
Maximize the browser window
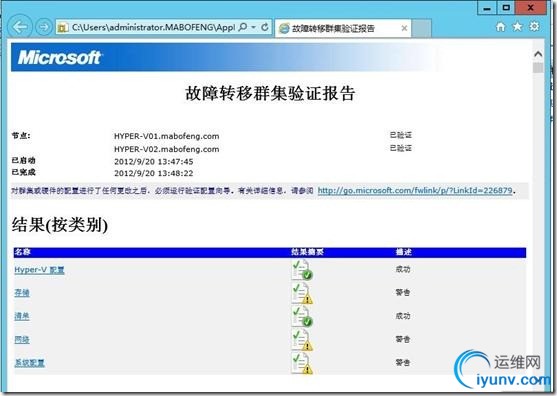[x=506, y=8]
